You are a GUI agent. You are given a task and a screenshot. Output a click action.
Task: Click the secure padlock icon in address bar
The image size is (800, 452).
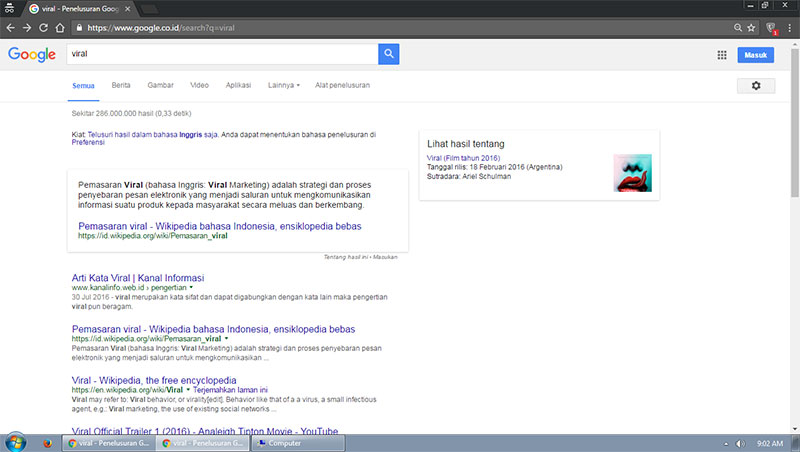click(79, 28)
